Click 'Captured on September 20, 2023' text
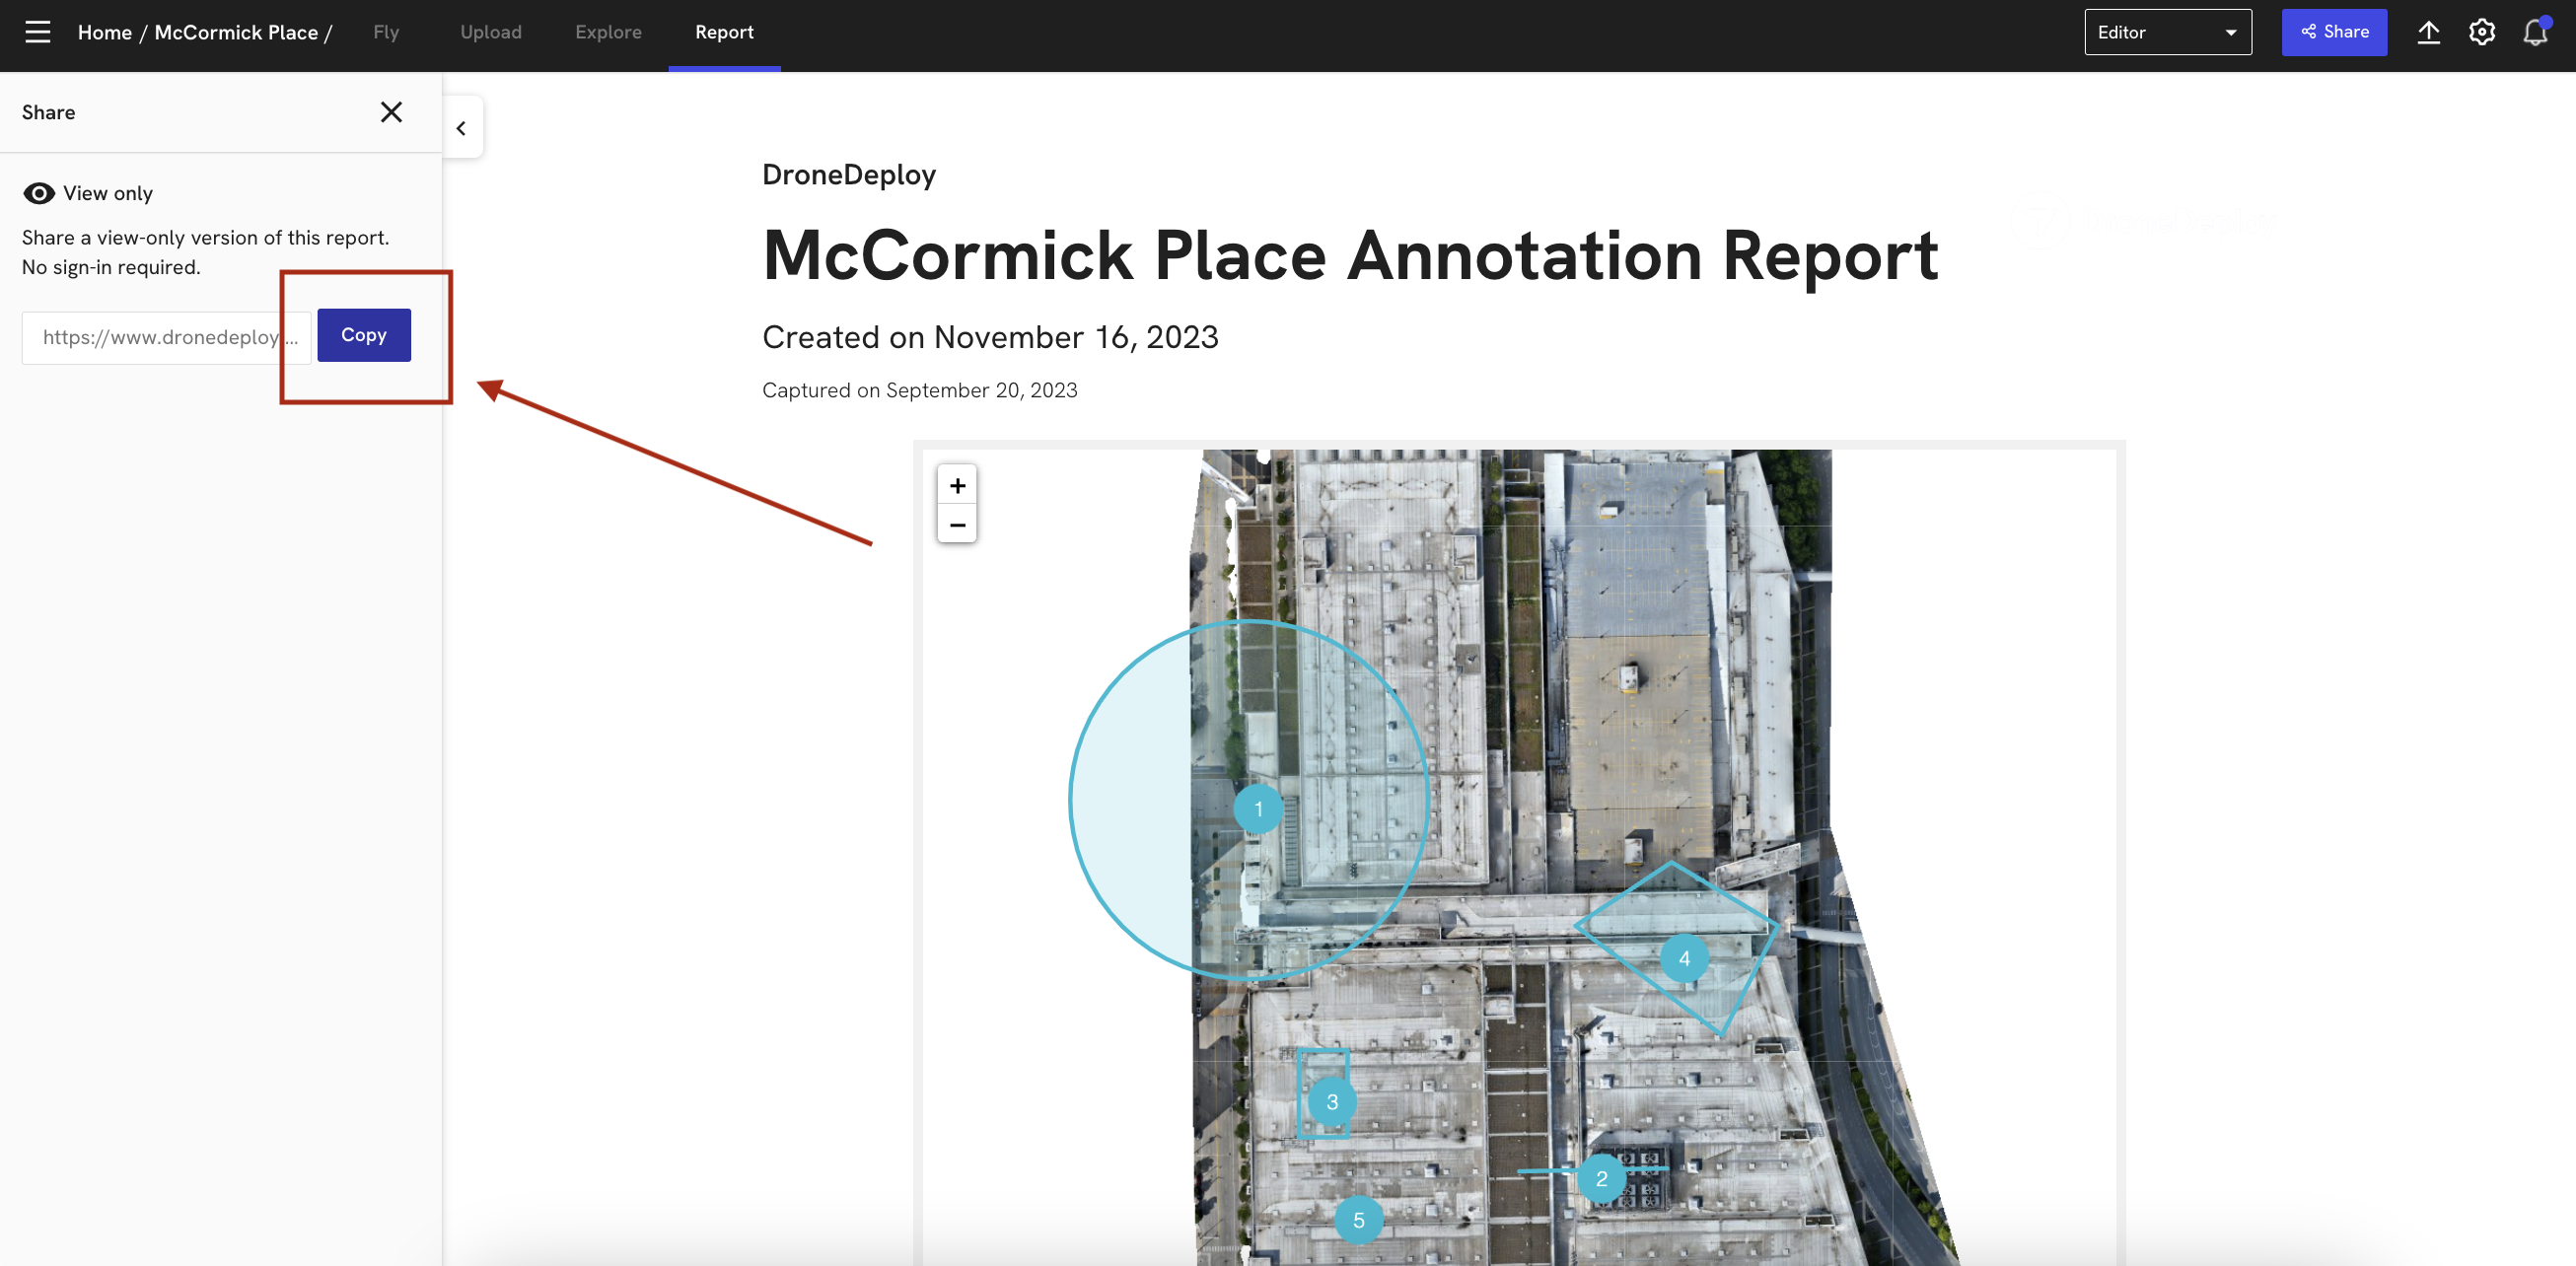 919,390
